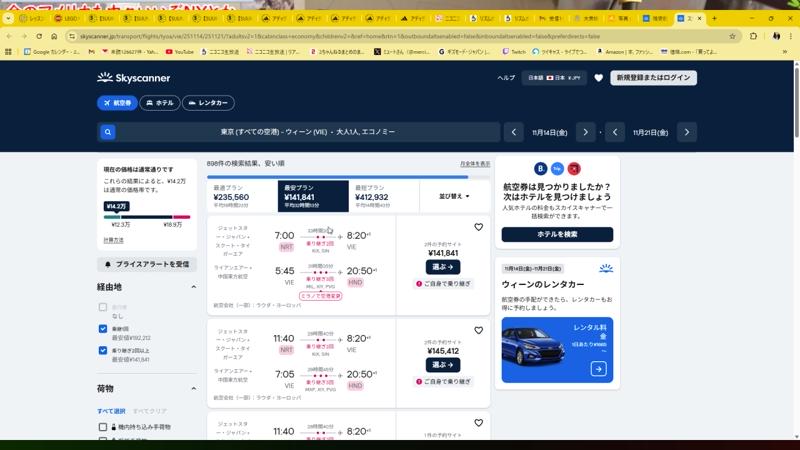Click すべて選択 in baggage filter
800x450 pixels.
[x=111, y=411]
